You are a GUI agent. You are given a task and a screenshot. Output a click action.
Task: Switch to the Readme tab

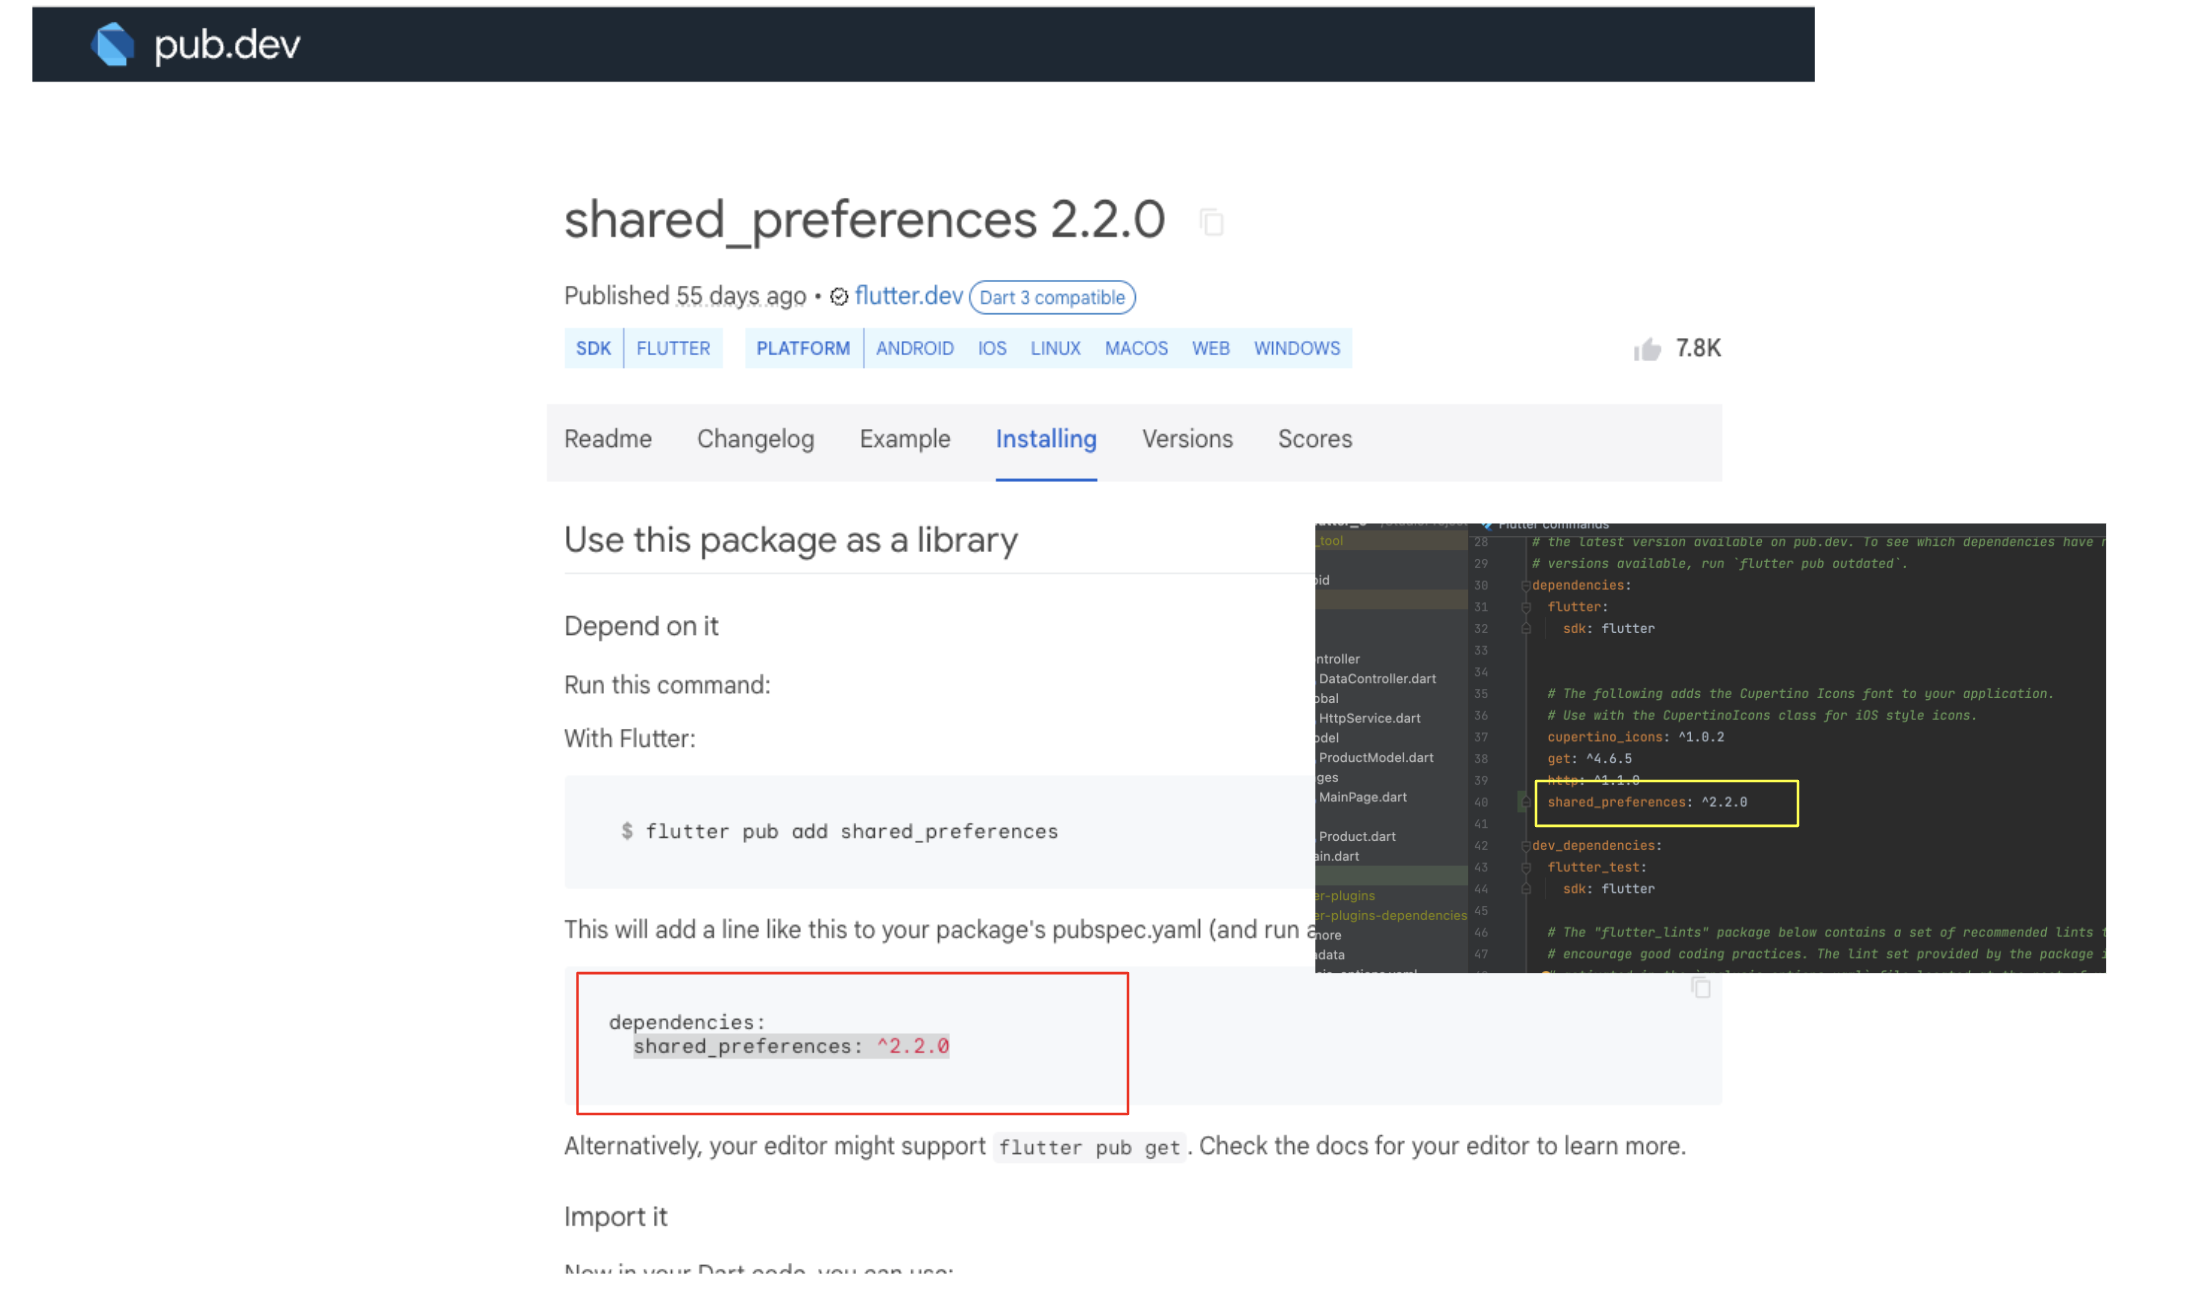click(607, 439)
